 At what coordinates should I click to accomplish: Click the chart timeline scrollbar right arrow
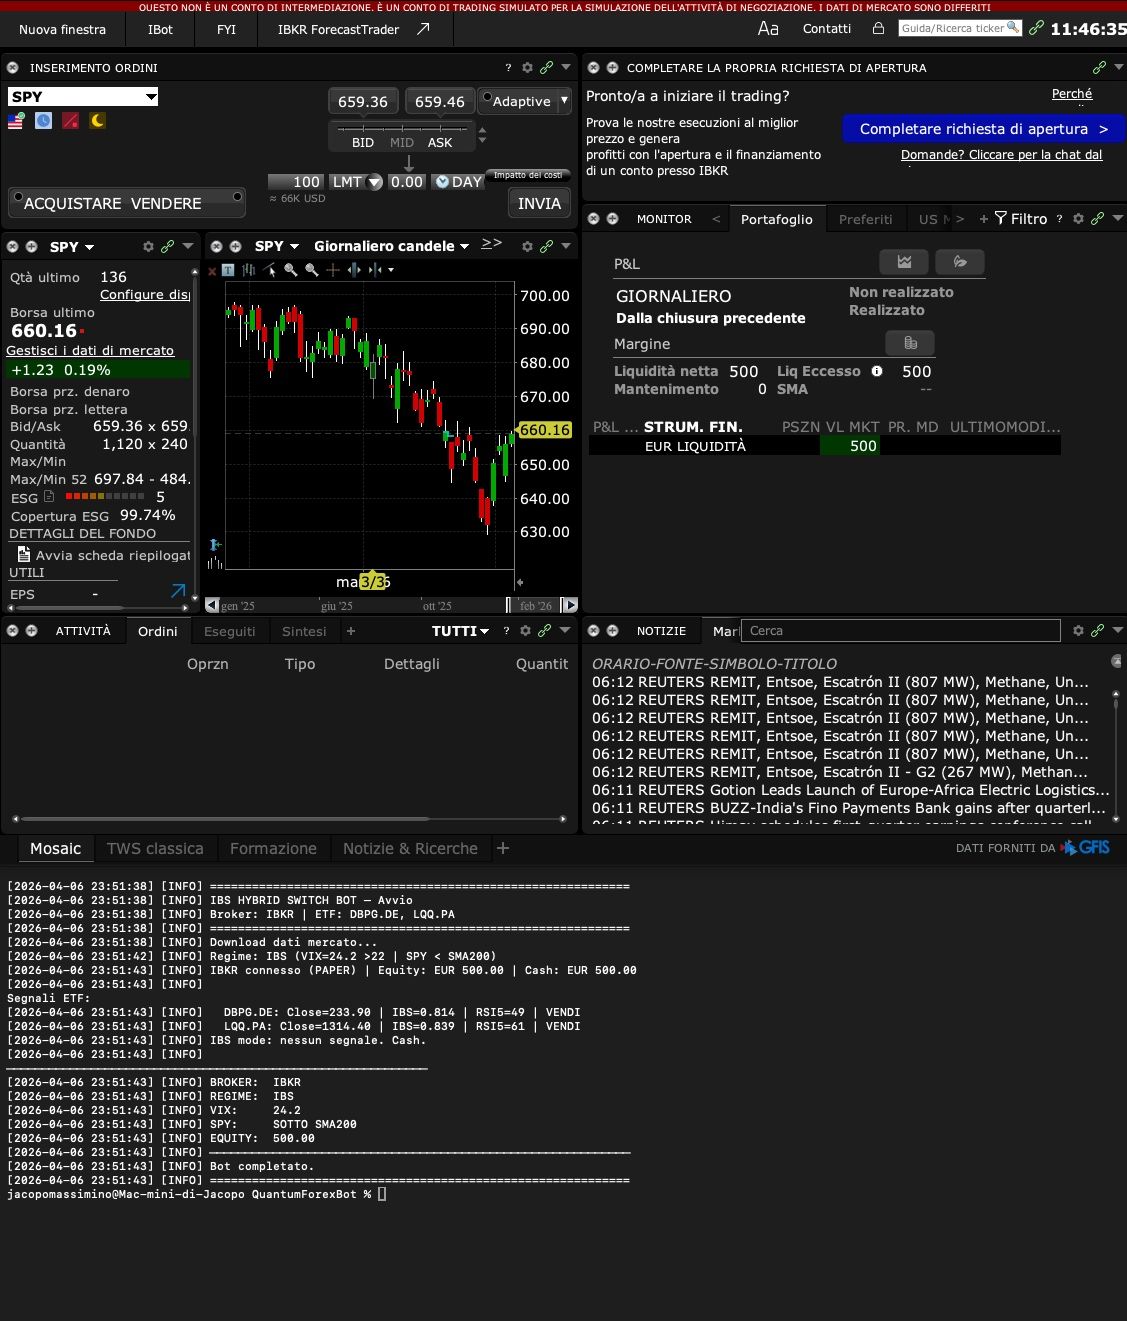tap(570, 605)
